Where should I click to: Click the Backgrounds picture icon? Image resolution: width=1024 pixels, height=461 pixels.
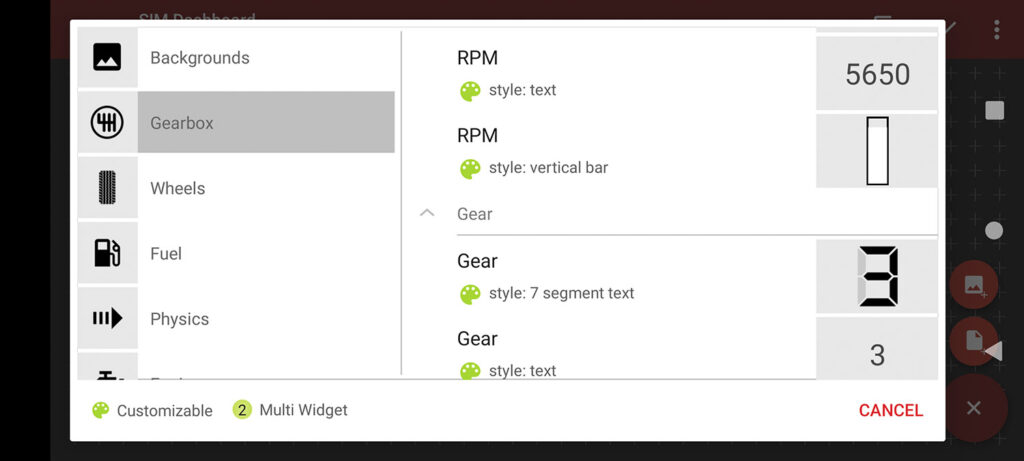(107, 58)
